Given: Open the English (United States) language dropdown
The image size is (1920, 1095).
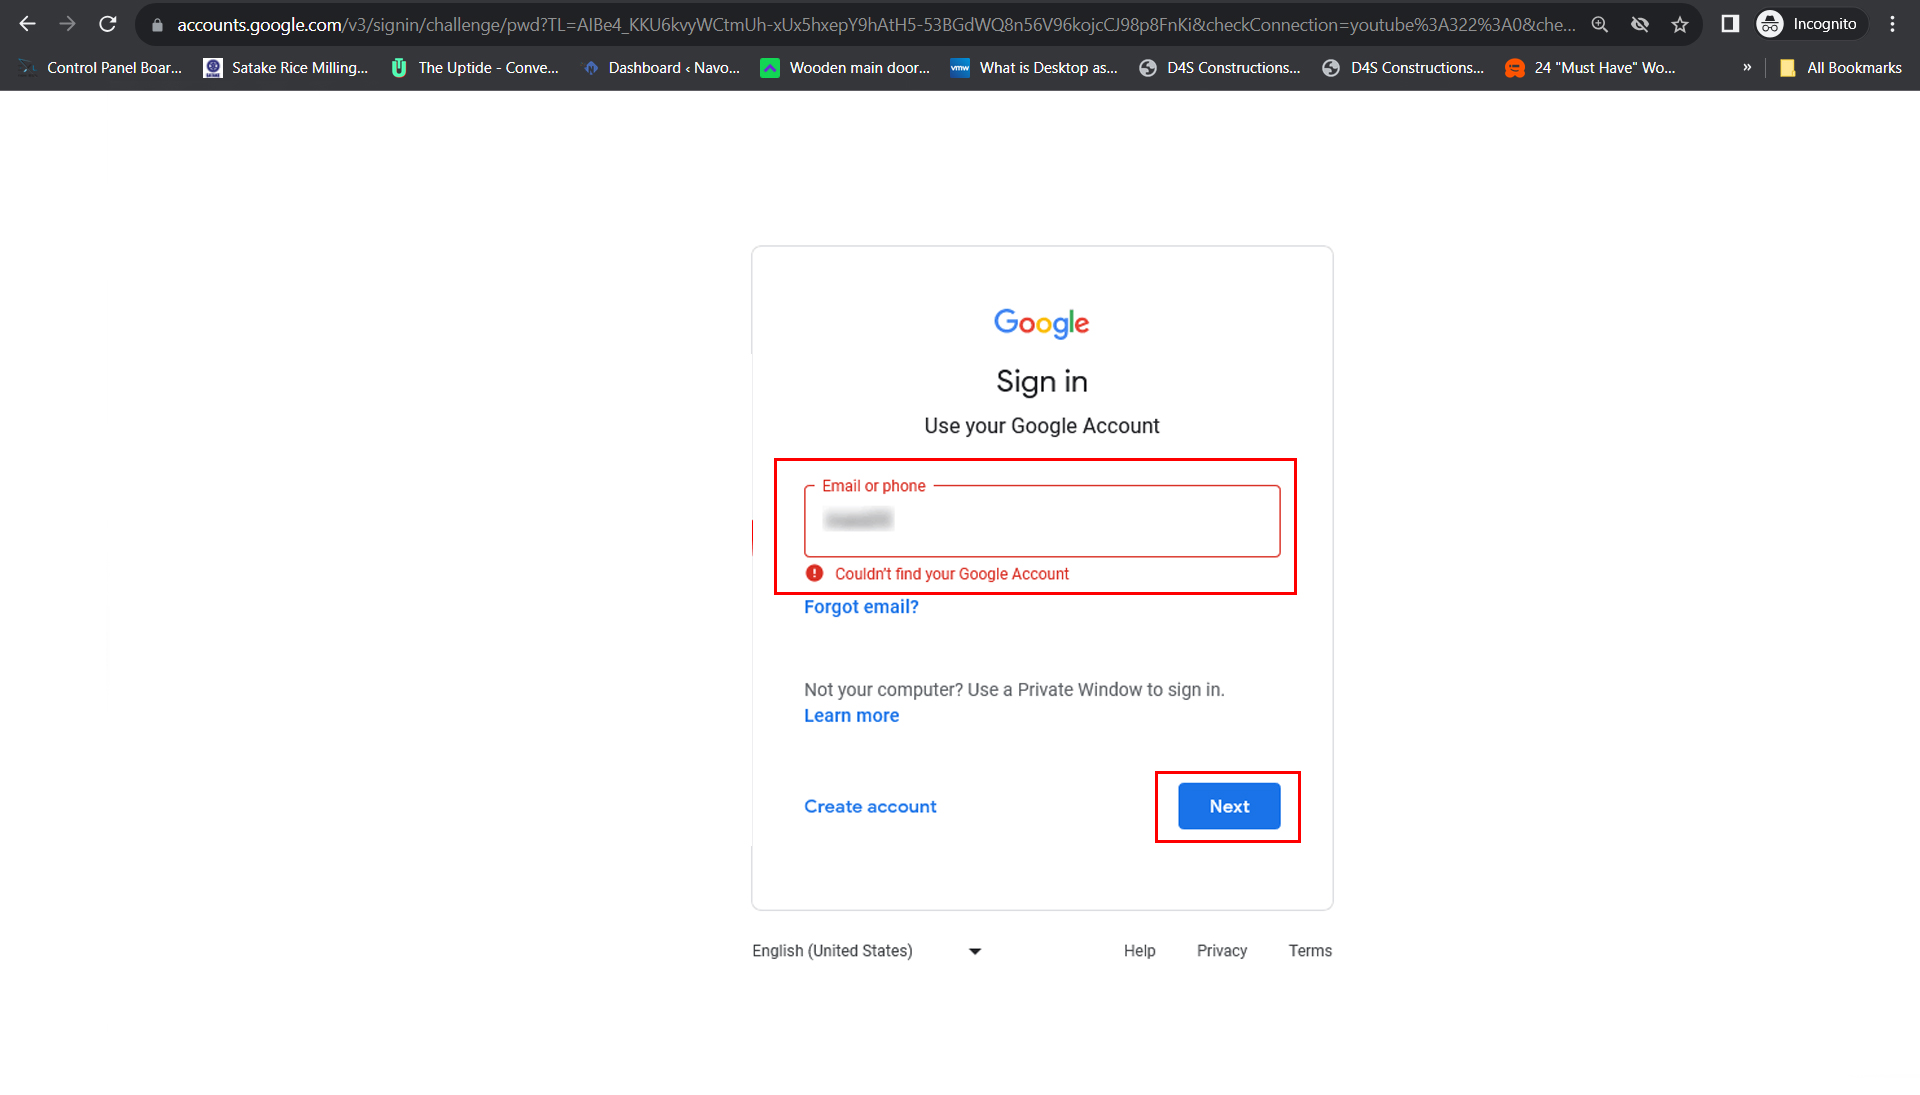Looking at the screenshot, I should point(866,951).
